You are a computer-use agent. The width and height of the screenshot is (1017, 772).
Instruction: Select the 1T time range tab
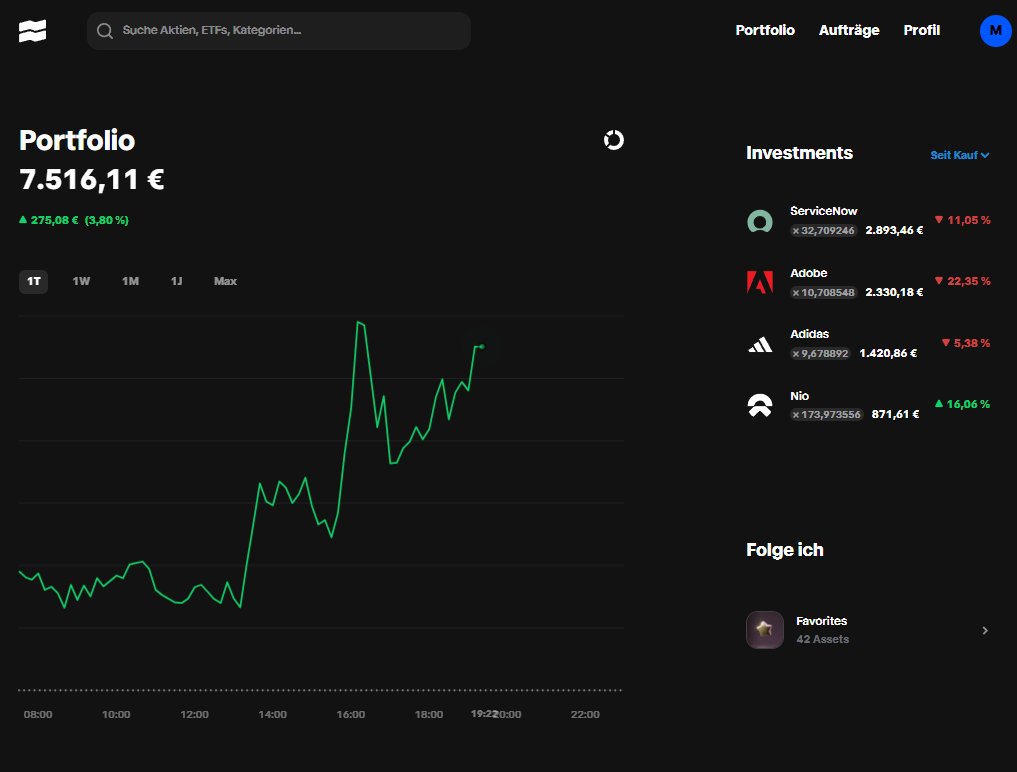33,281
